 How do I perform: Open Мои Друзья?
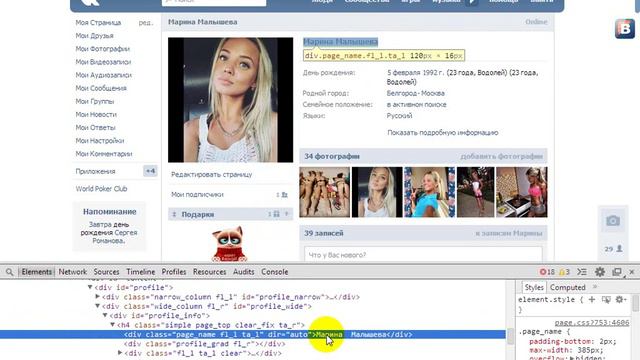pyautogui.click(x=94, y=36)
